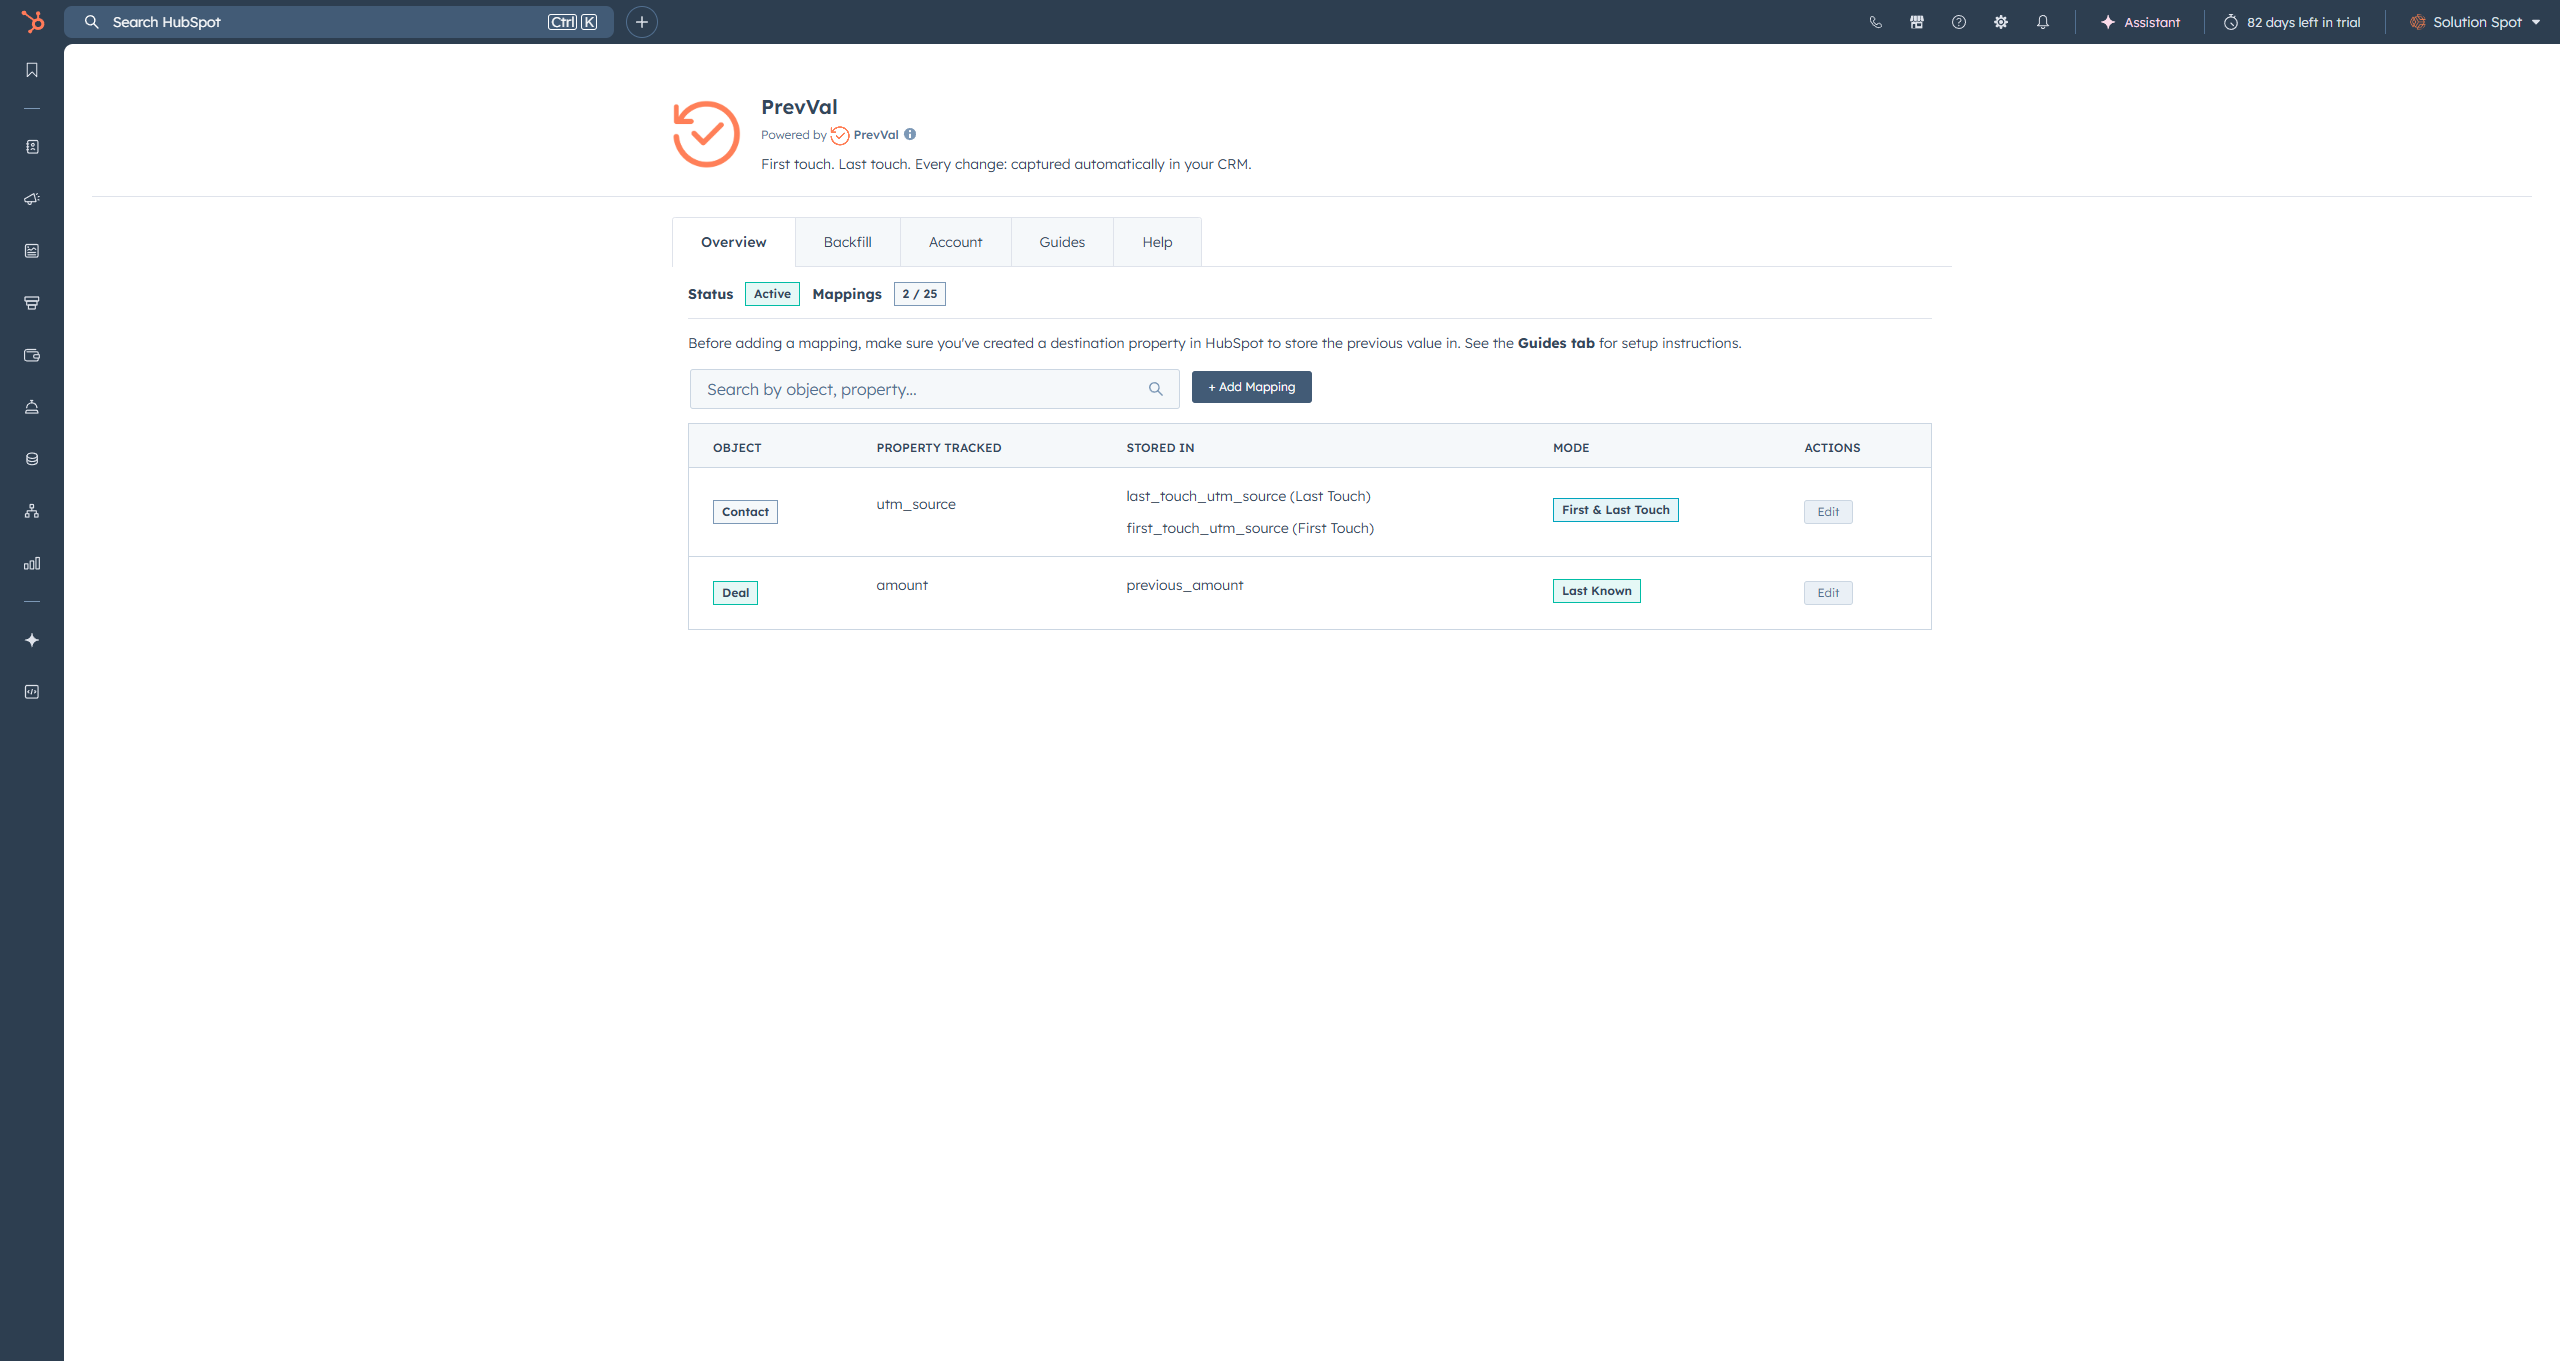Switch to the Backfill tab

click(x=847, y=242)
